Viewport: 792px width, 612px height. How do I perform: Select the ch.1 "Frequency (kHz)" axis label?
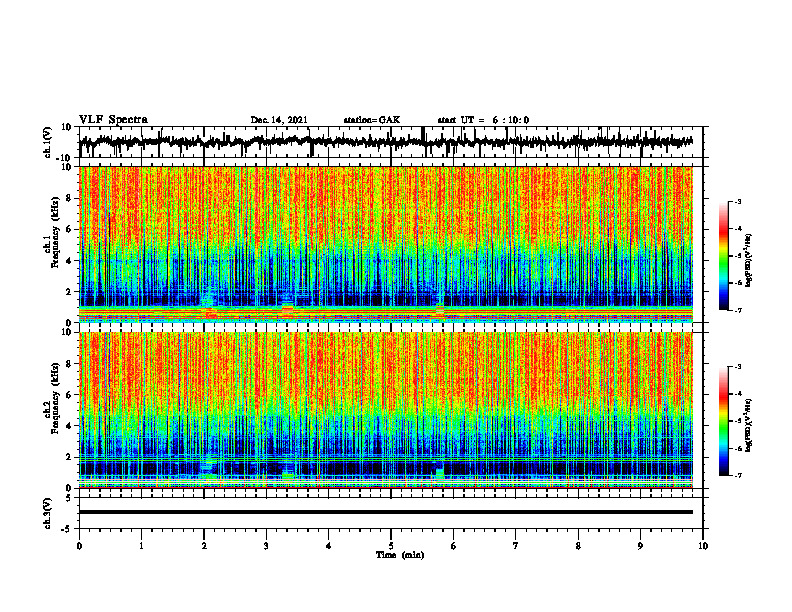tap(56, 233)
